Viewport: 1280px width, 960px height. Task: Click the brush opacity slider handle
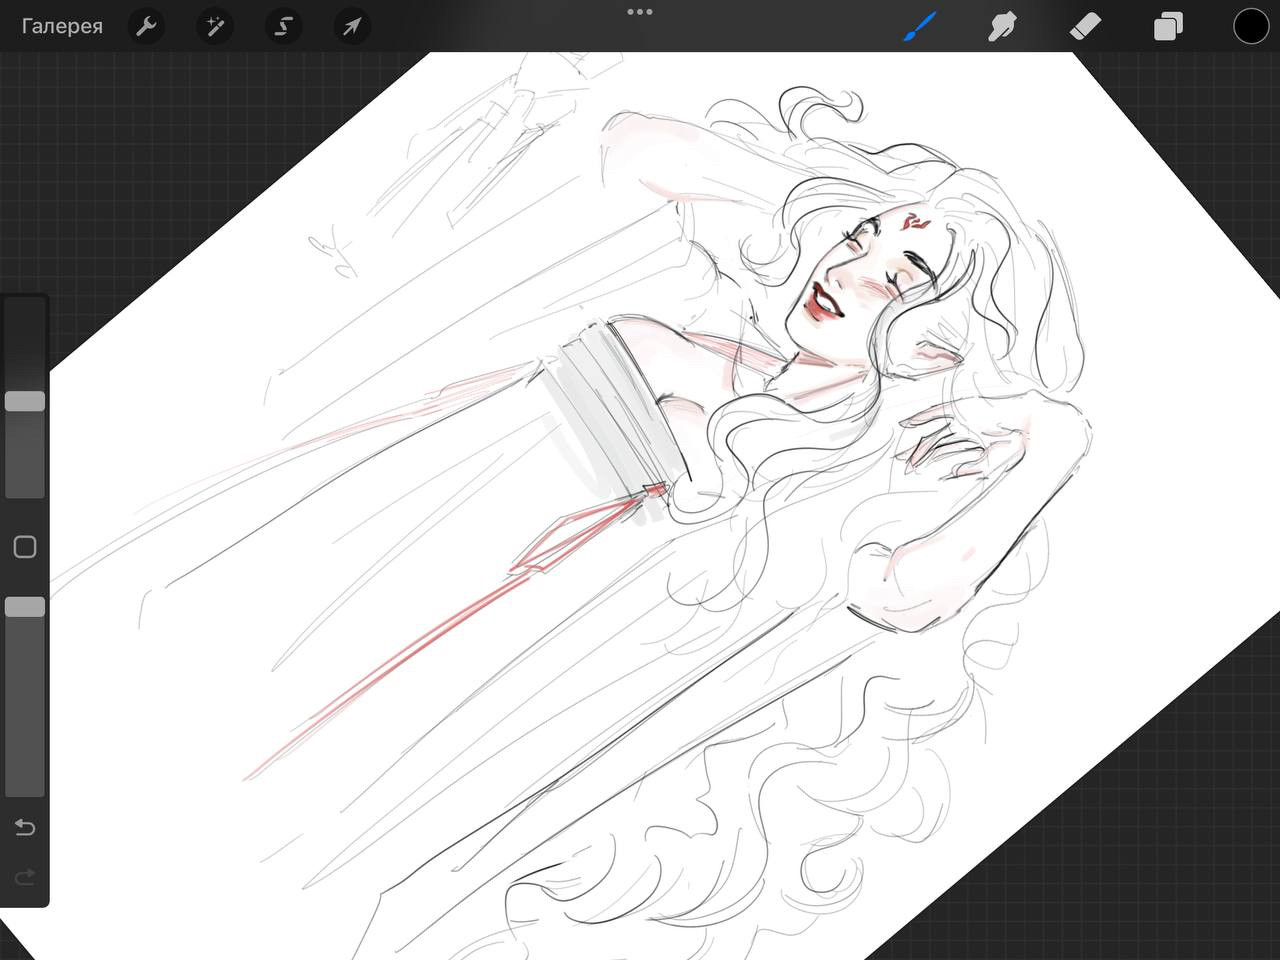(x=25, y=607)
